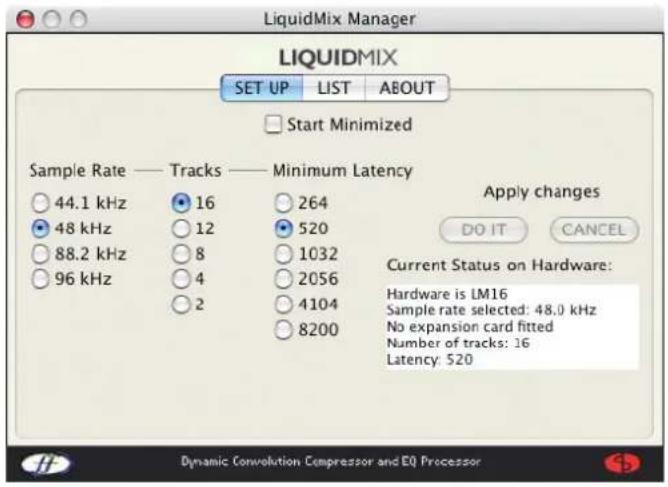Click the Focusrite logo icon in footer

coord(46,463)
